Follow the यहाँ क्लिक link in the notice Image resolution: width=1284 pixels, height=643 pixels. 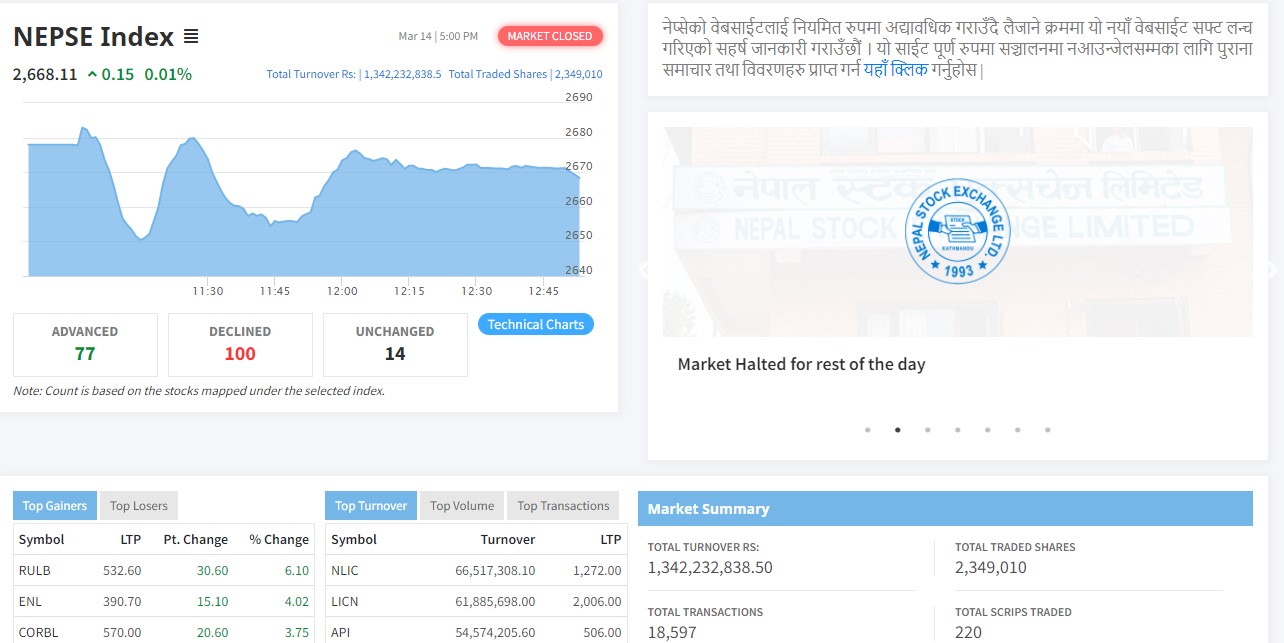tap(896, 70)
